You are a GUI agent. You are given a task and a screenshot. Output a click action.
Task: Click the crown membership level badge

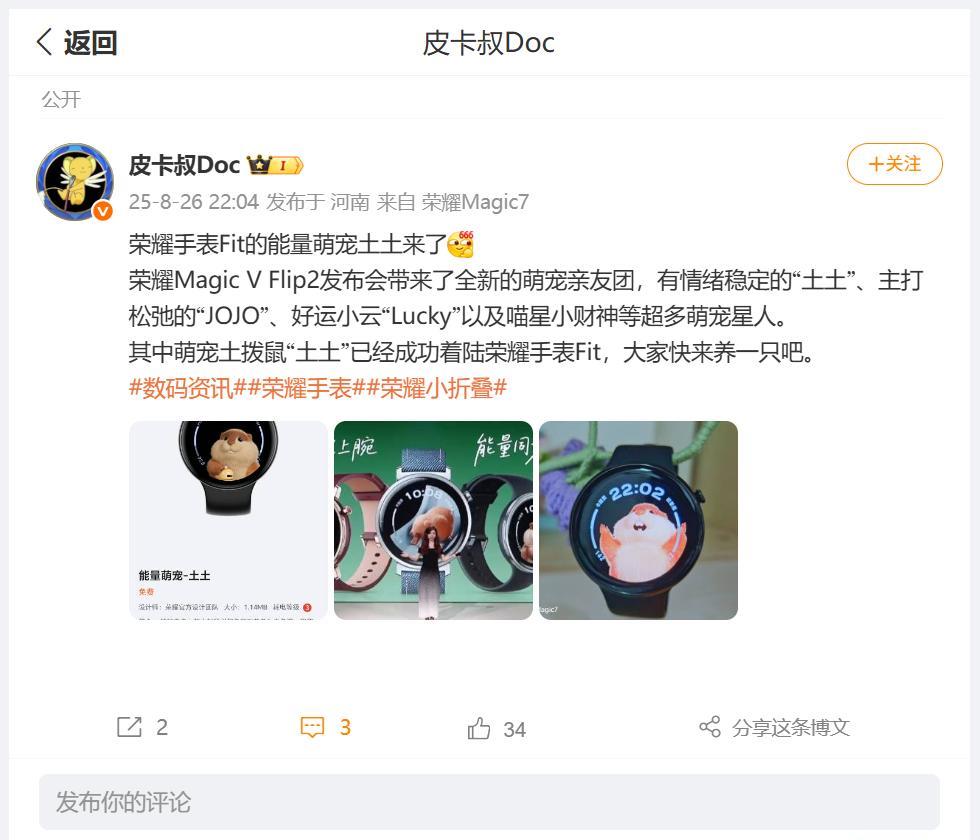(276, 165)
